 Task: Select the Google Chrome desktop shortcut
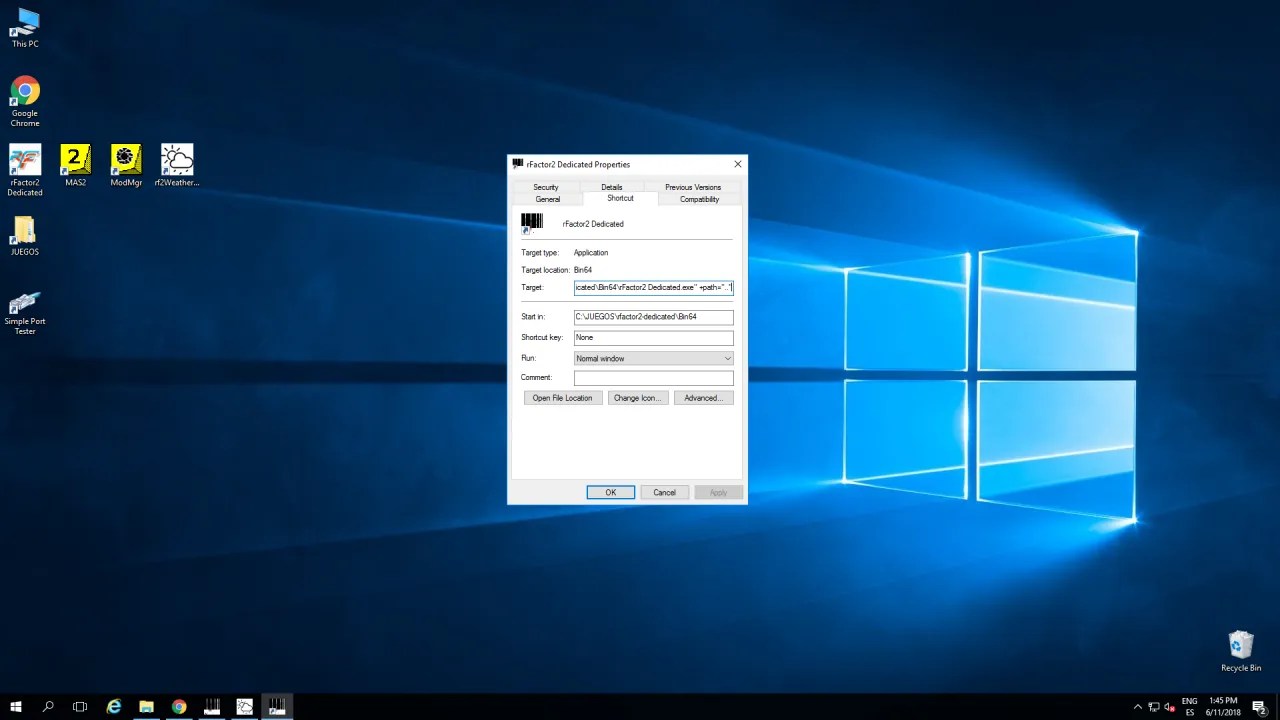point(25,102)
